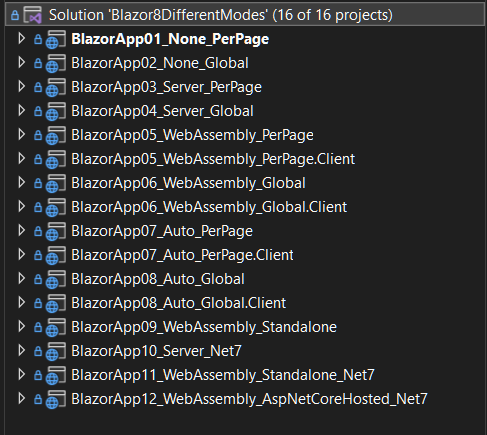
Task: Select the bold startup project BlazorApp01_None_PerPage
Action: pyautogui.click(x=170, y=39)
